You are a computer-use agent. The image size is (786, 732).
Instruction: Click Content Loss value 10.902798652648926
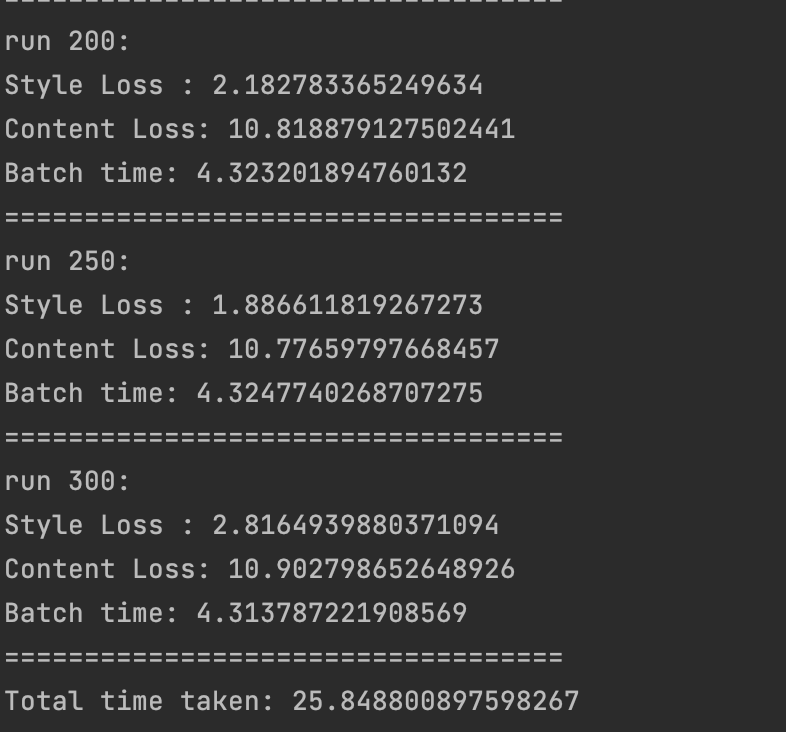[371, 569]
